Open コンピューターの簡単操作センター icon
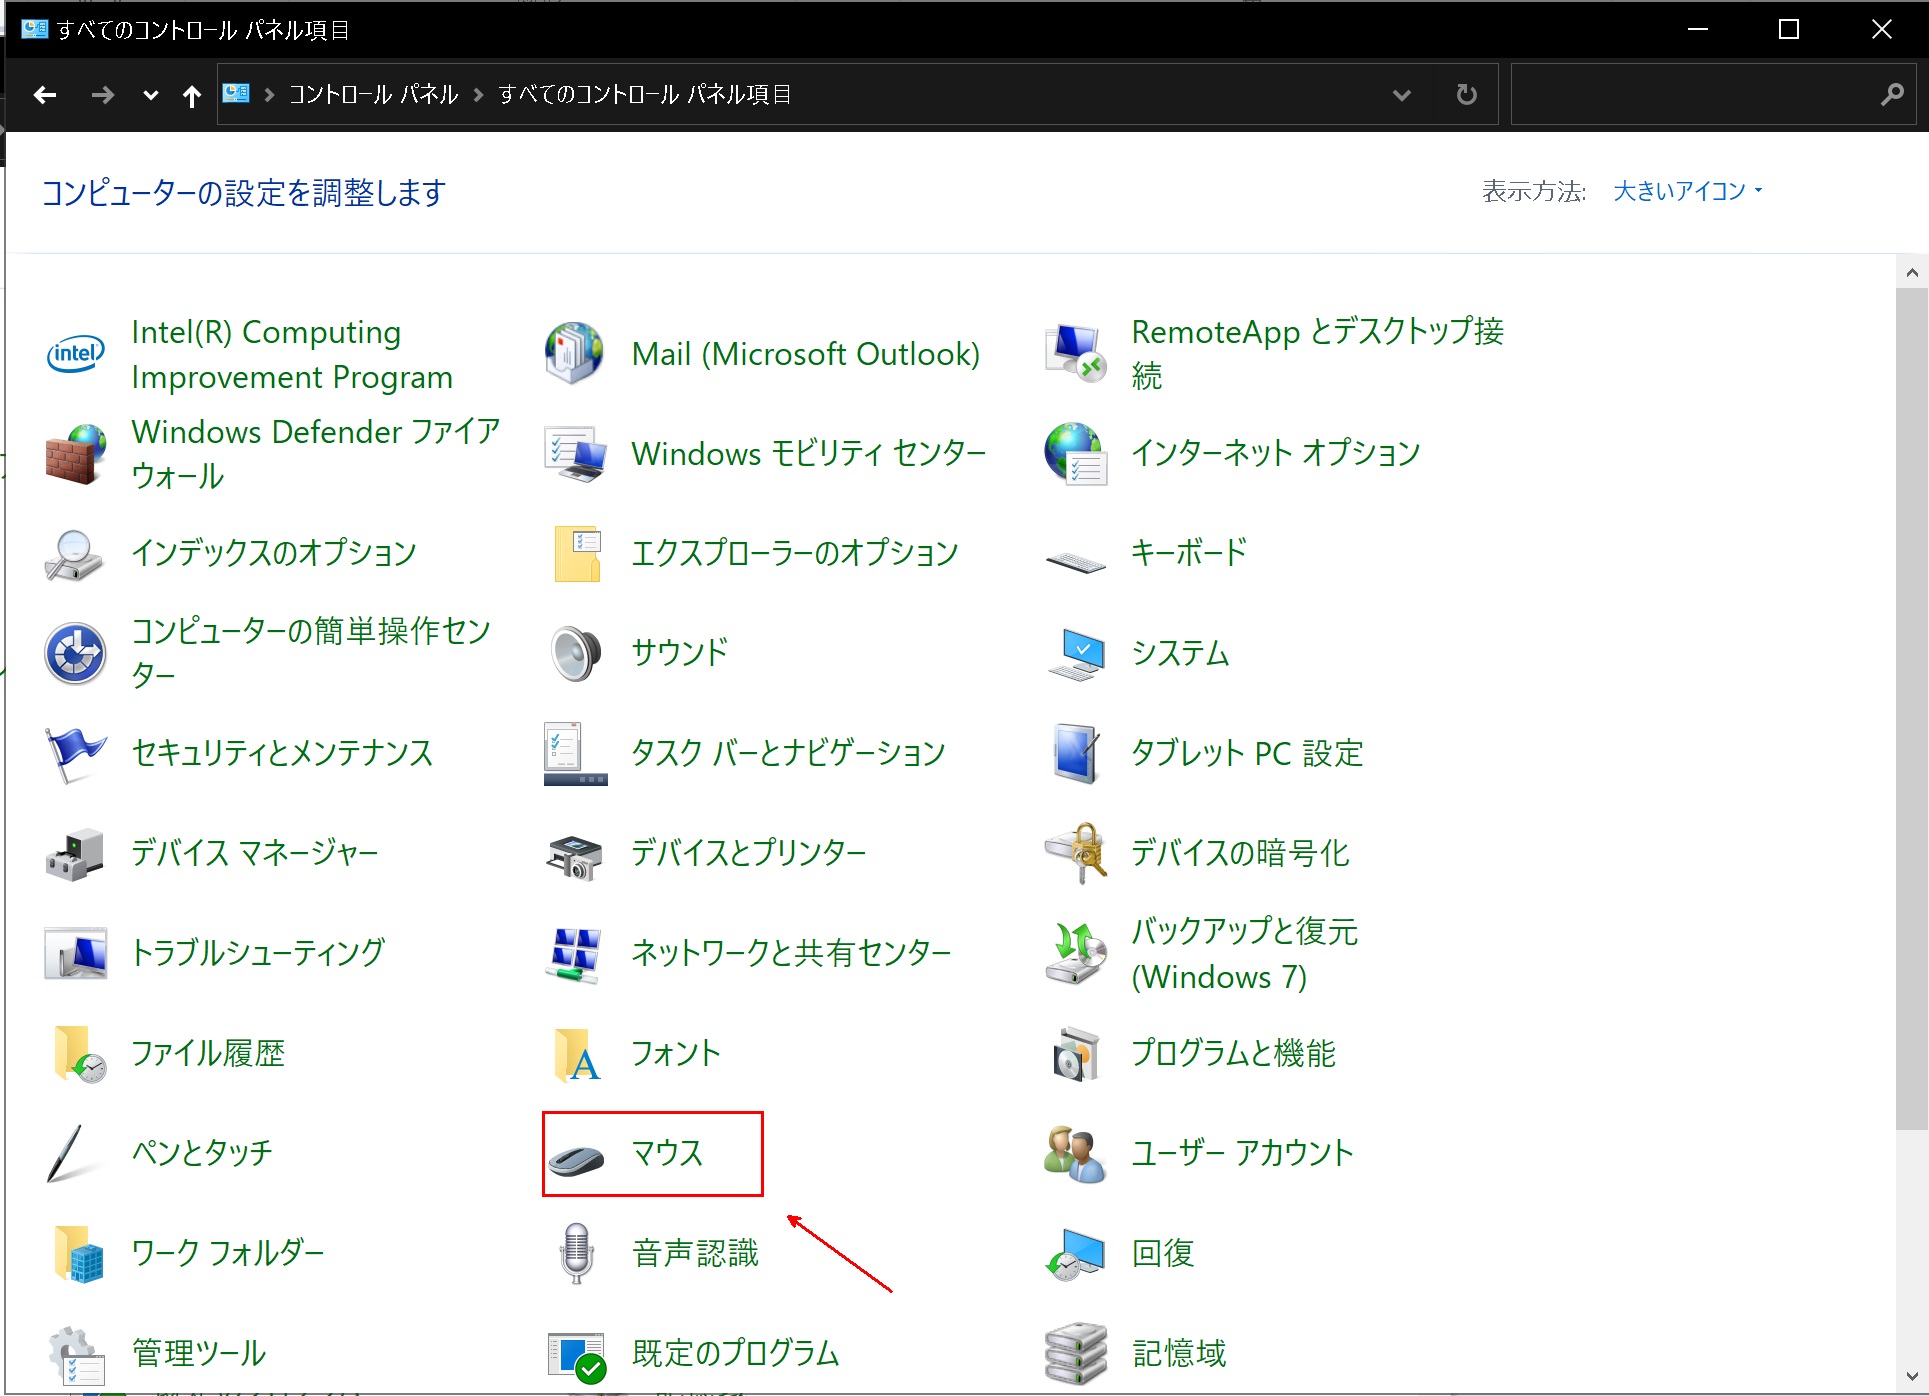Screen dimensions: 1929x1396 pos(75,654)
